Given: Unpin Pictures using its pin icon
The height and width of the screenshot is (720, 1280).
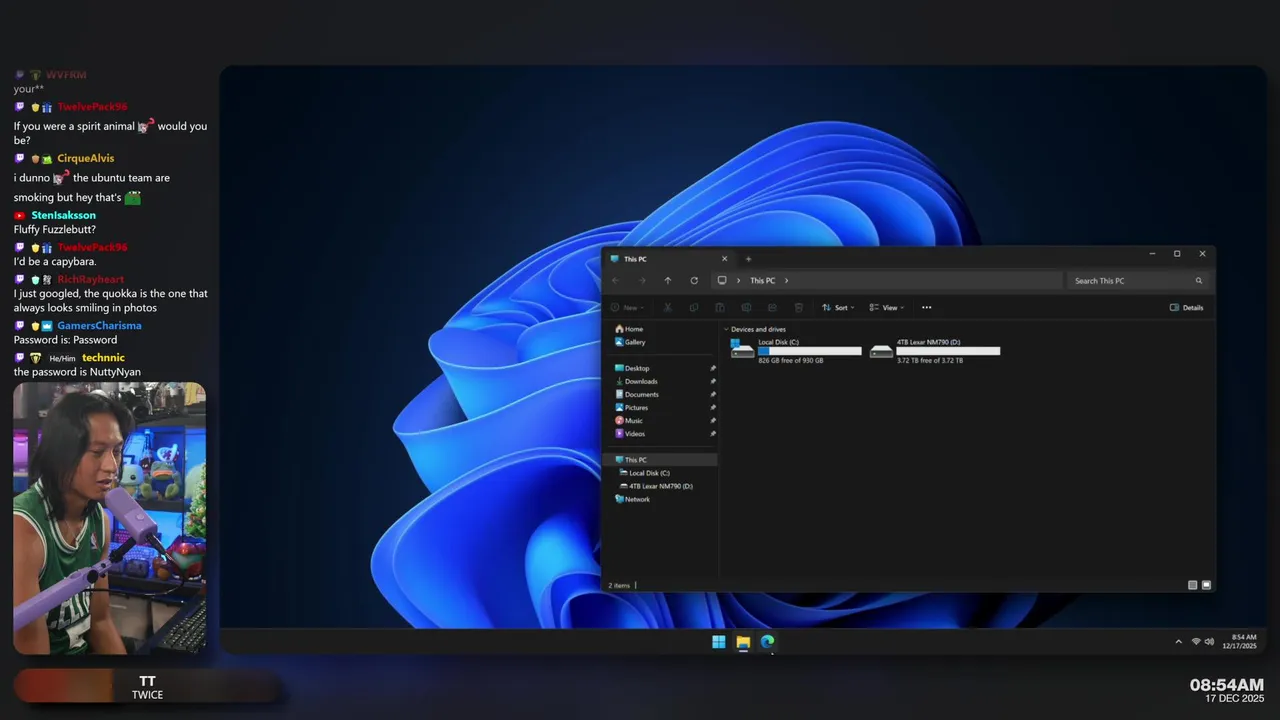Looking at the screenshot, I should [713, 407].
